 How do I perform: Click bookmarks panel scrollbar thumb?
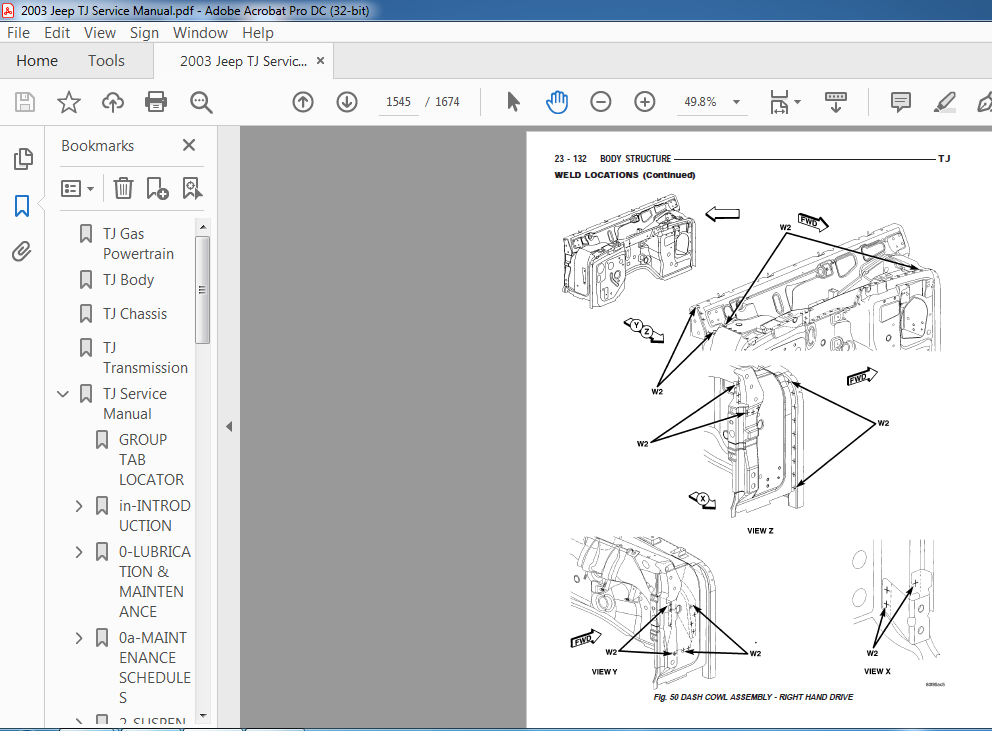pos(203,290)
